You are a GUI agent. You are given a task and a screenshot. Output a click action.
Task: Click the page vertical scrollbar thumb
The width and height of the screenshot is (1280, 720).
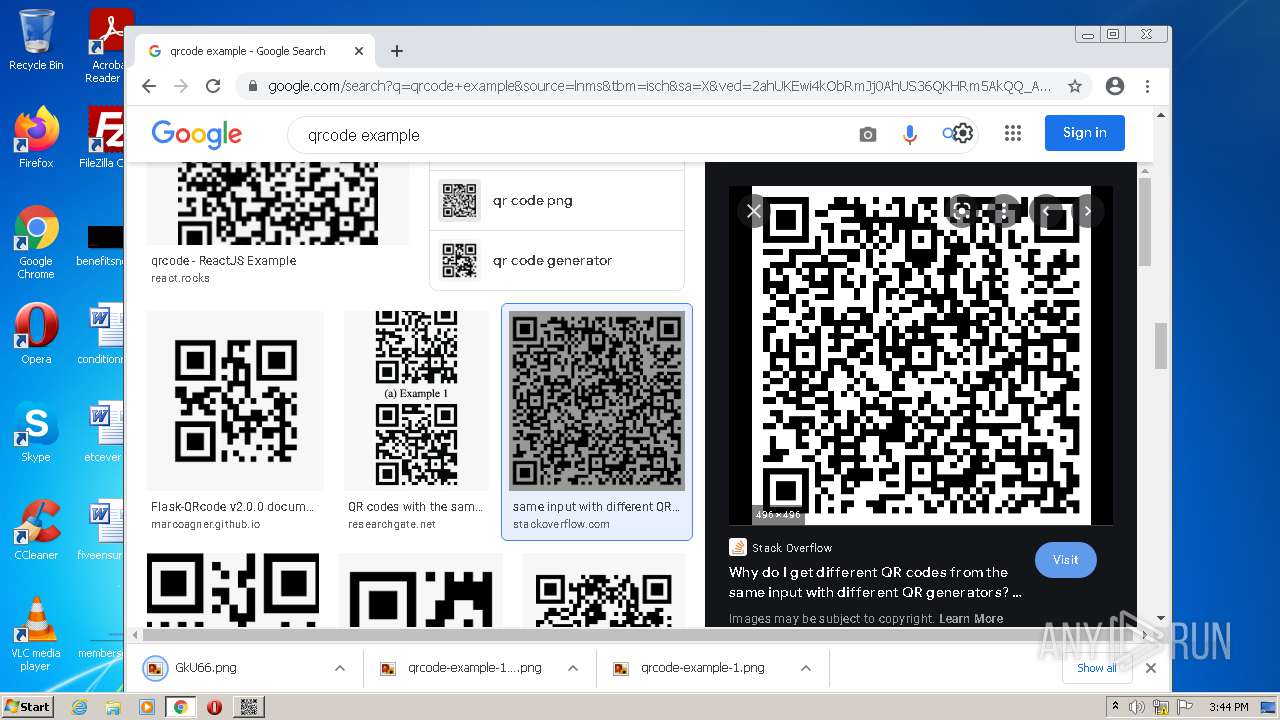[x=1161, y=345]
